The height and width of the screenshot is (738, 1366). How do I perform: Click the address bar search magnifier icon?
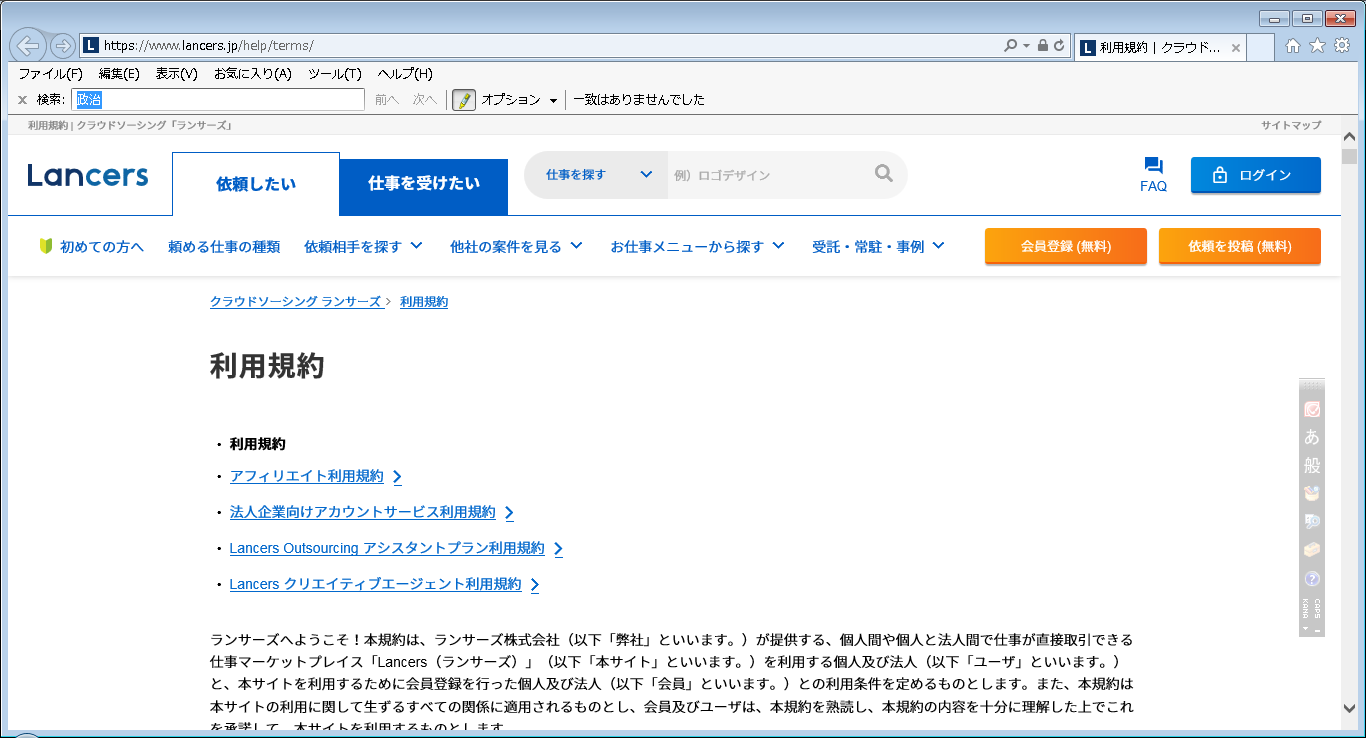coord(1011,46)
